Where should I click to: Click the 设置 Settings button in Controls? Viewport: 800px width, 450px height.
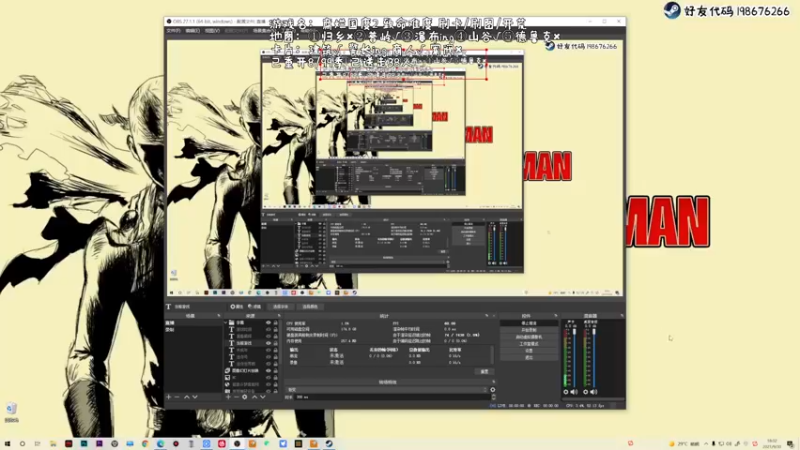pyautogui.click(x=529, y=351)
